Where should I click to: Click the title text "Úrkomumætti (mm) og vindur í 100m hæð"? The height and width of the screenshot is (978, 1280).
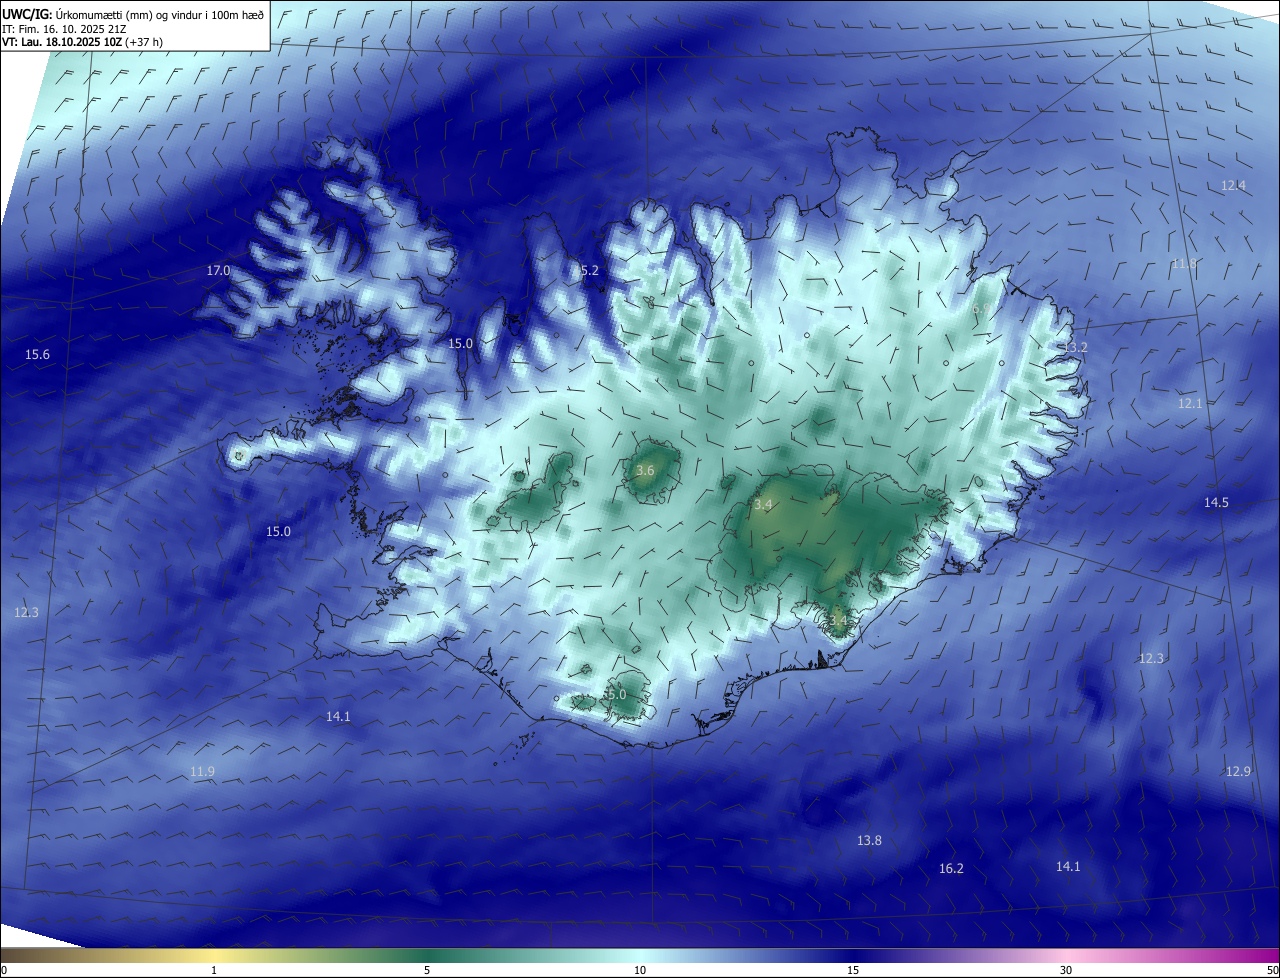pos(159,14)
